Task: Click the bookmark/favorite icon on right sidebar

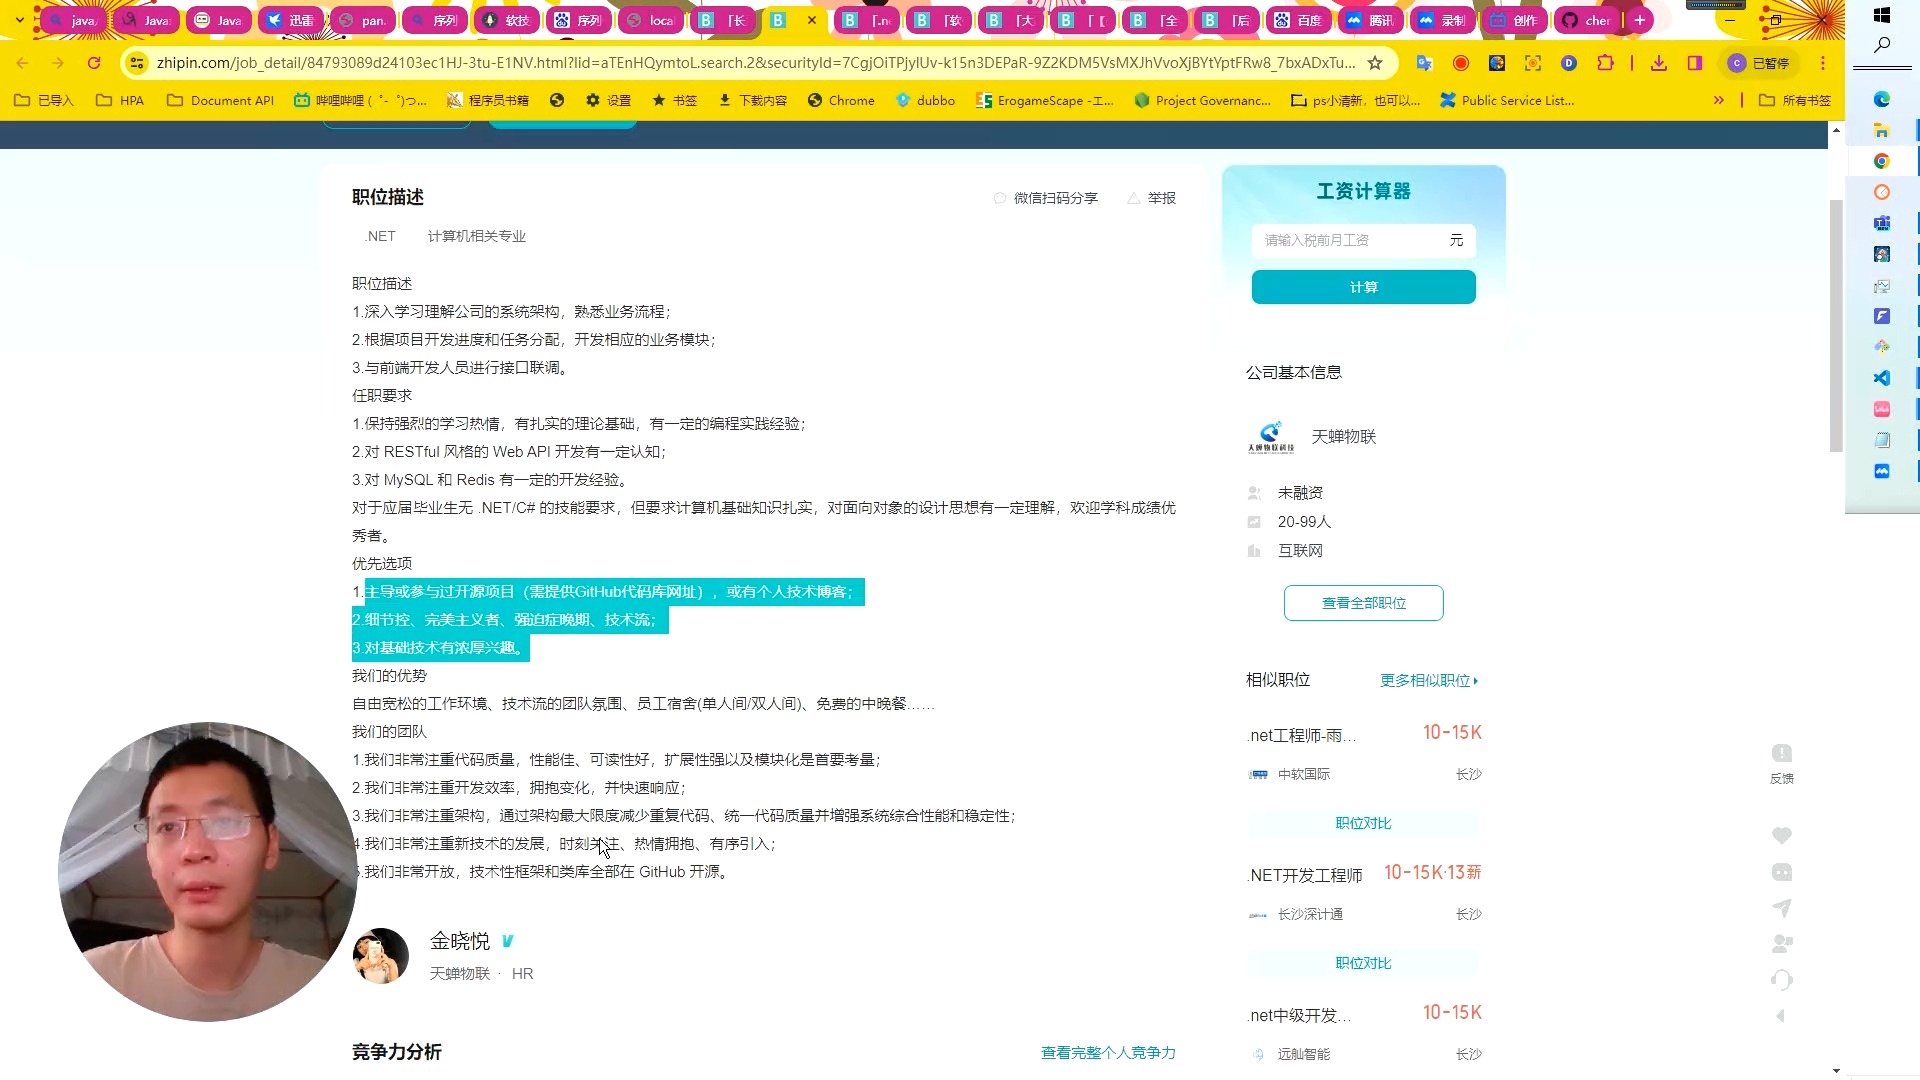Action: tap(1780, 835)
